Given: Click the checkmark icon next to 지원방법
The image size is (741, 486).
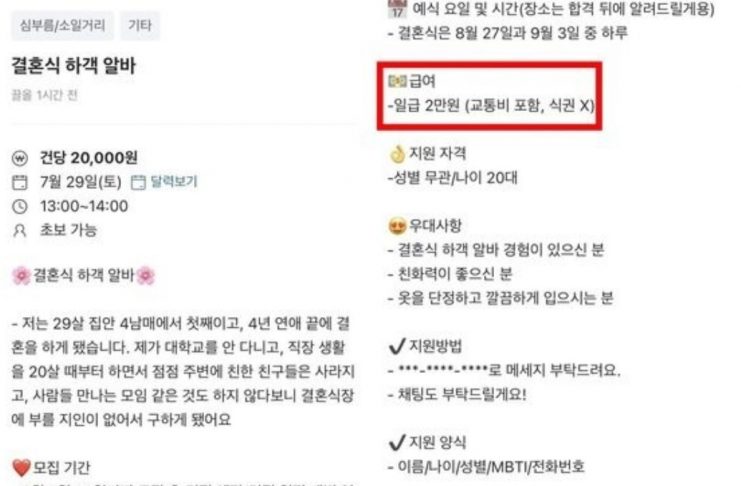Looking at the screenshot, I should coord(397,347).
